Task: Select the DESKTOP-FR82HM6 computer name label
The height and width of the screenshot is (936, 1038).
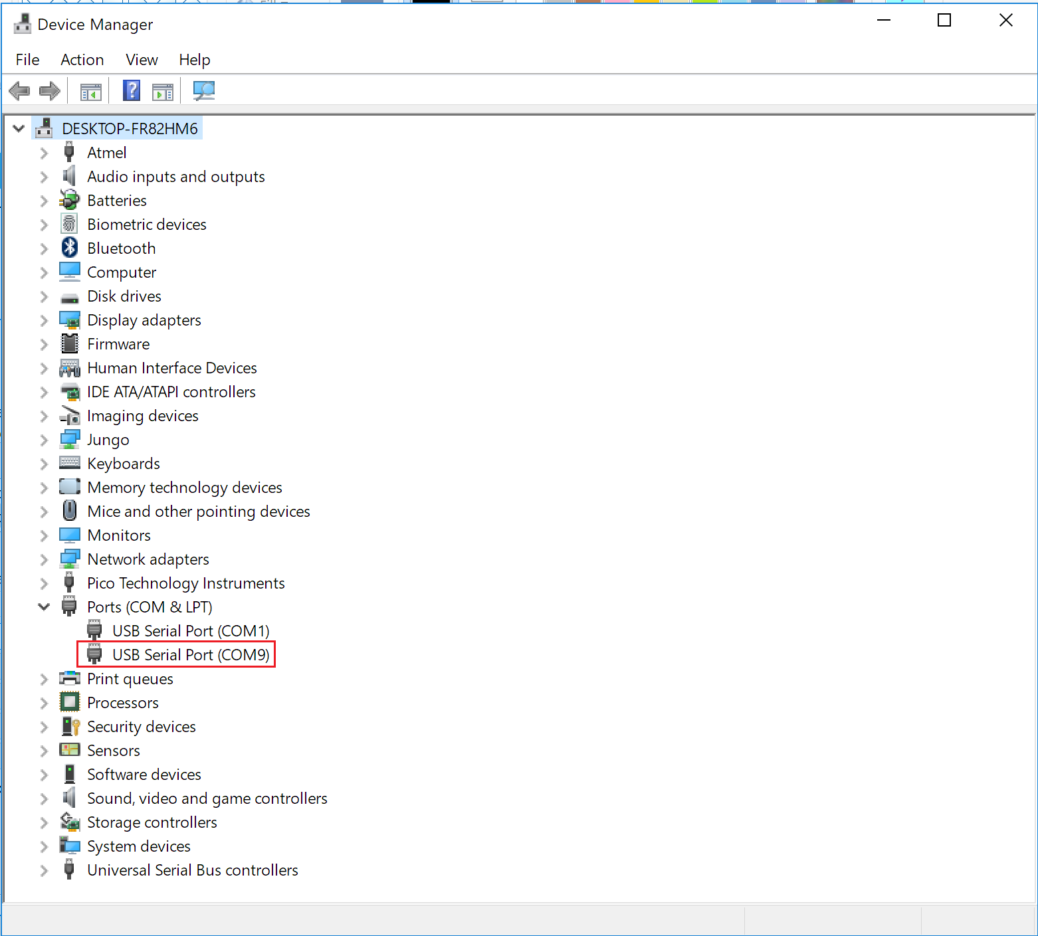Action: 130,128
